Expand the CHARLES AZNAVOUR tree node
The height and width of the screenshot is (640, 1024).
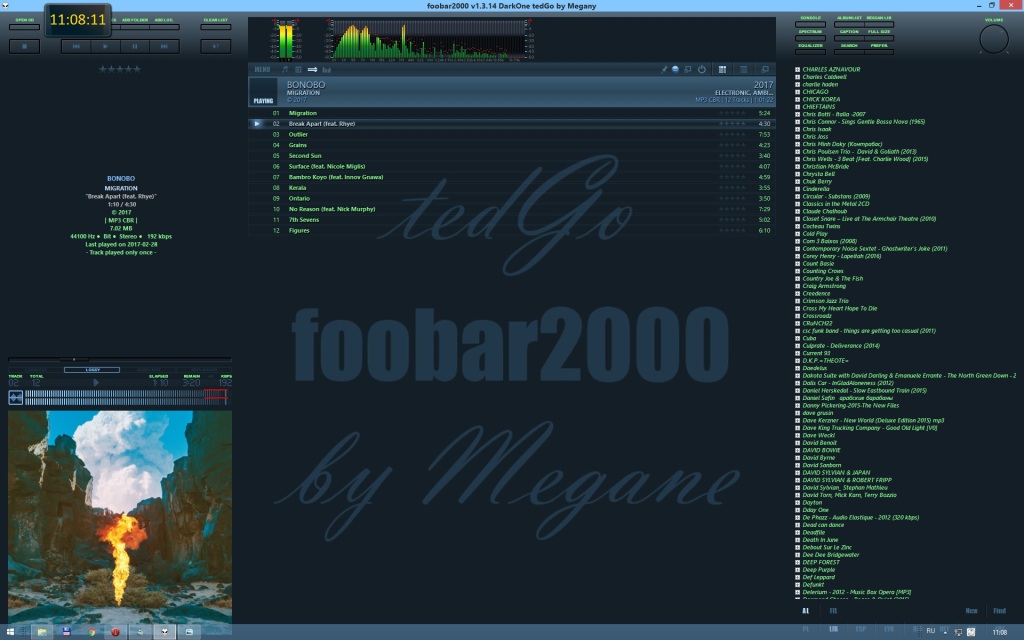click(797, 69)
